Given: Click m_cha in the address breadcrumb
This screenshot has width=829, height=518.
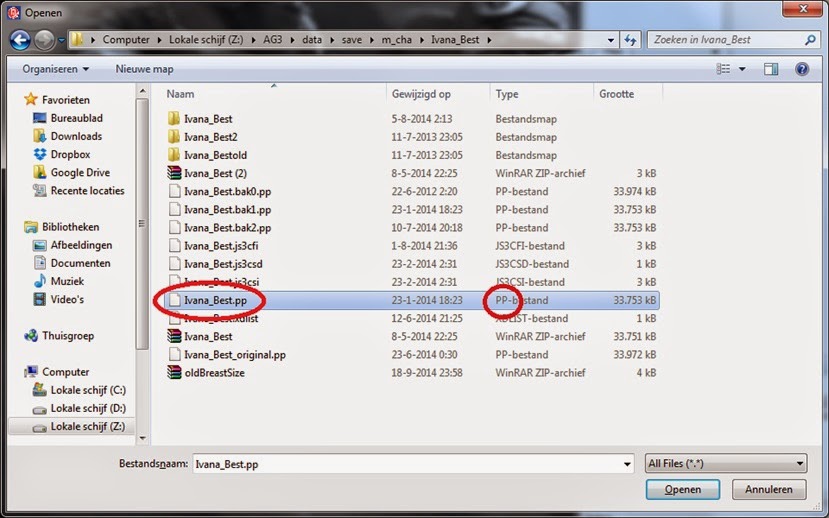Looking at the screenshot, I should coord(397,40).
